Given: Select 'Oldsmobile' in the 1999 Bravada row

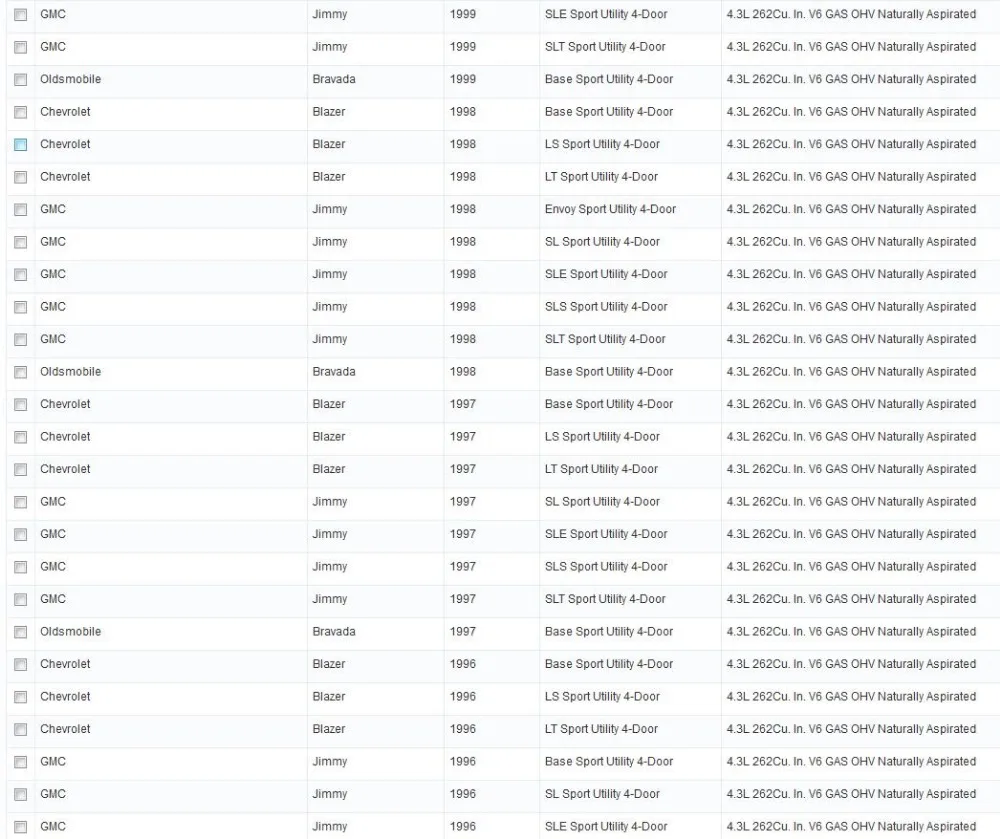Looking at the screenshot, I should click(70, 79).
